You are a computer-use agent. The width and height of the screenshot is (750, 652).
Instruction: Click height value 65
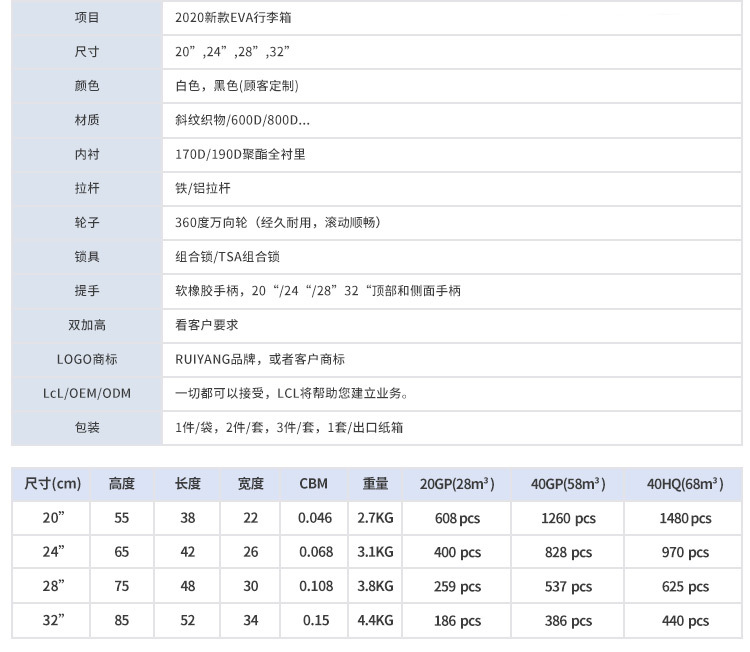(121, 552)
